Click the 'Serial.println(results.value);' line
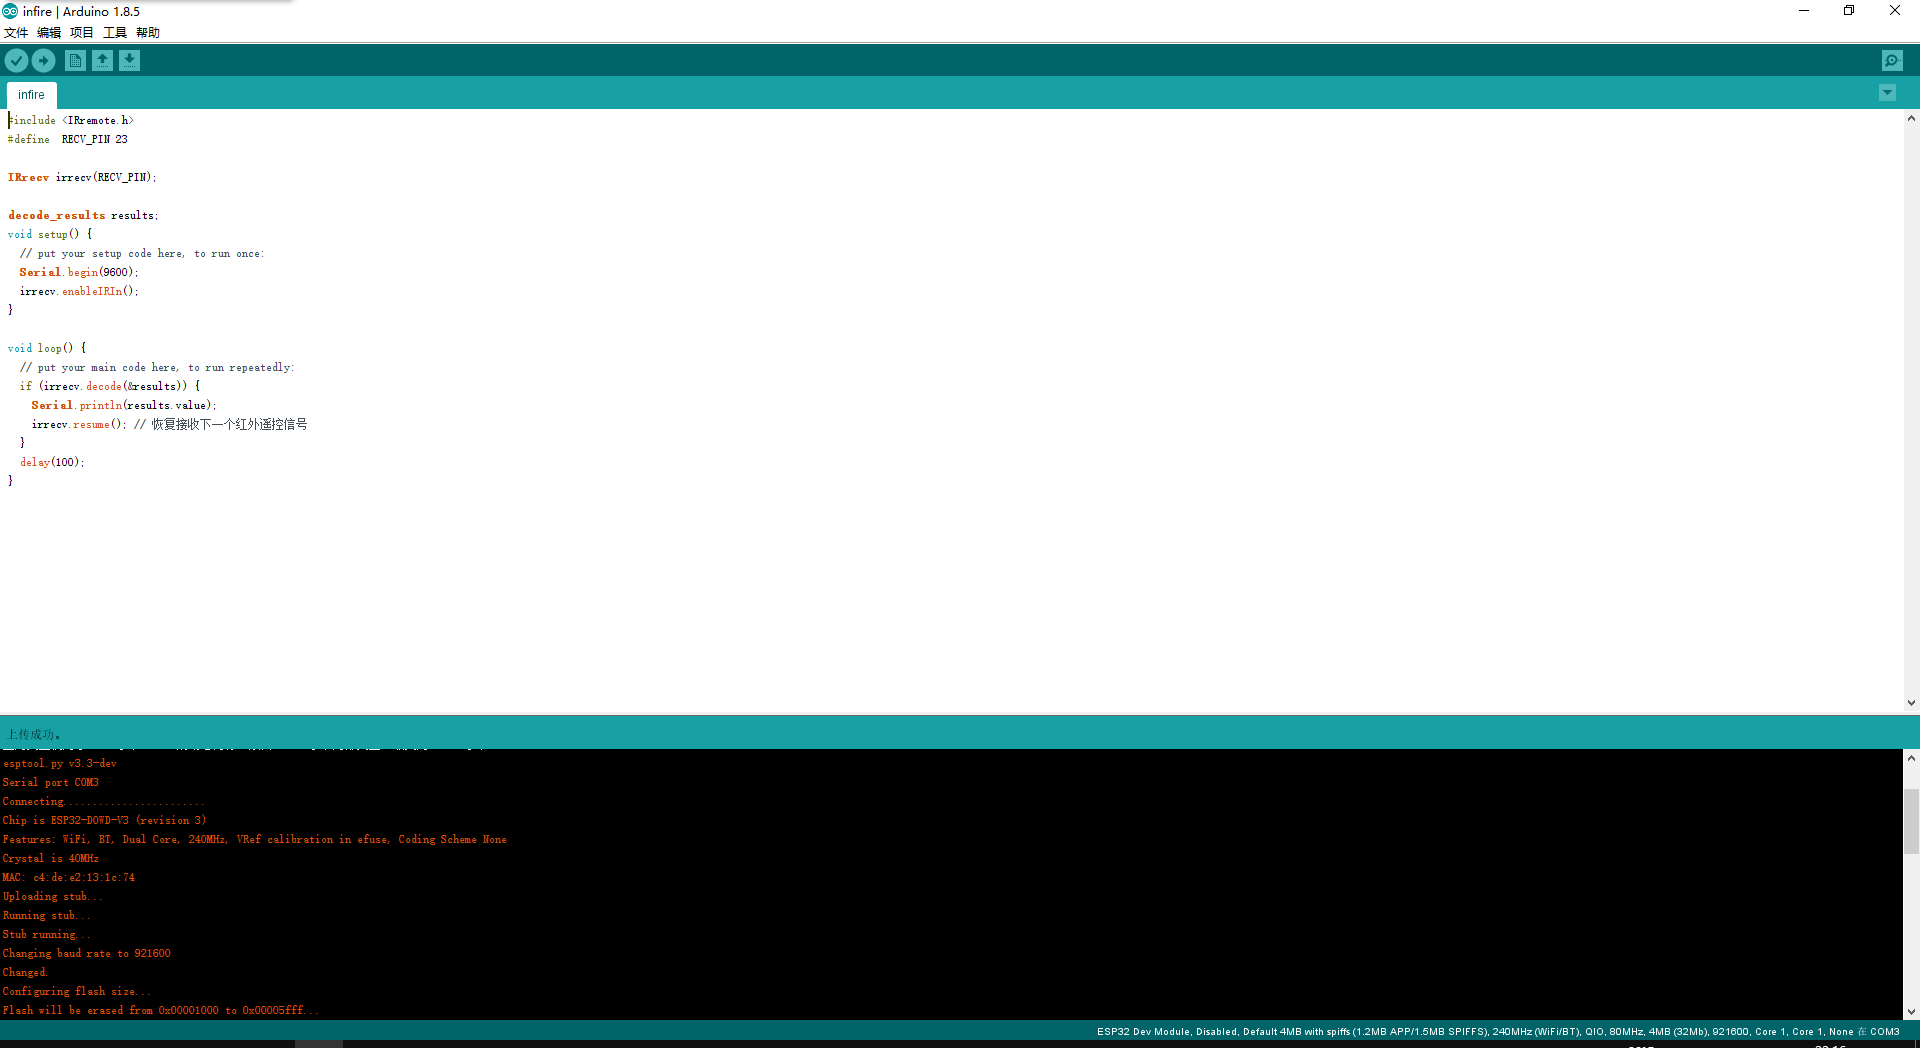Image resolution: width=1920 pixels, height=1048 pixels. tap(124, 406)
